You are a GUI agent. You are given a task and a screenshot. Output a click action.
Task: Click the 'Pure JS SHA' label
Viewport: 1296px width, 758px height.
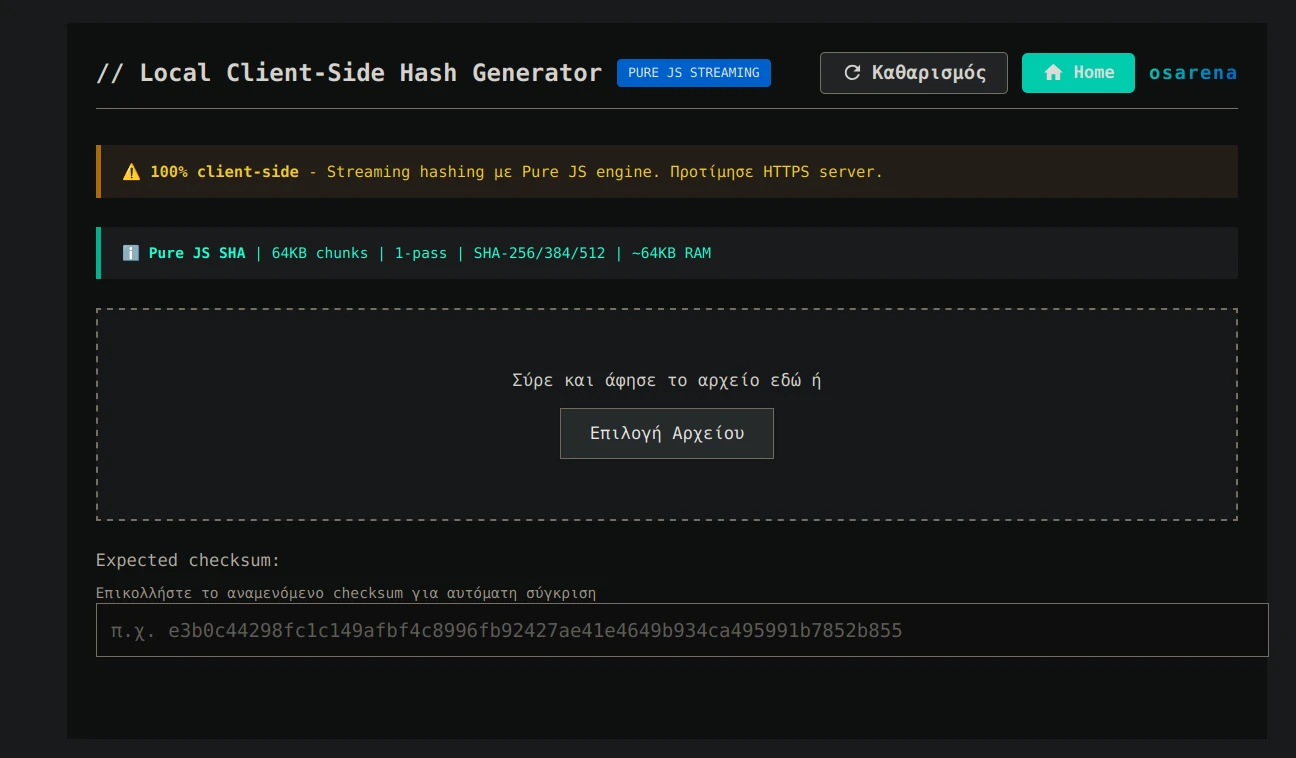pos(197,253)
